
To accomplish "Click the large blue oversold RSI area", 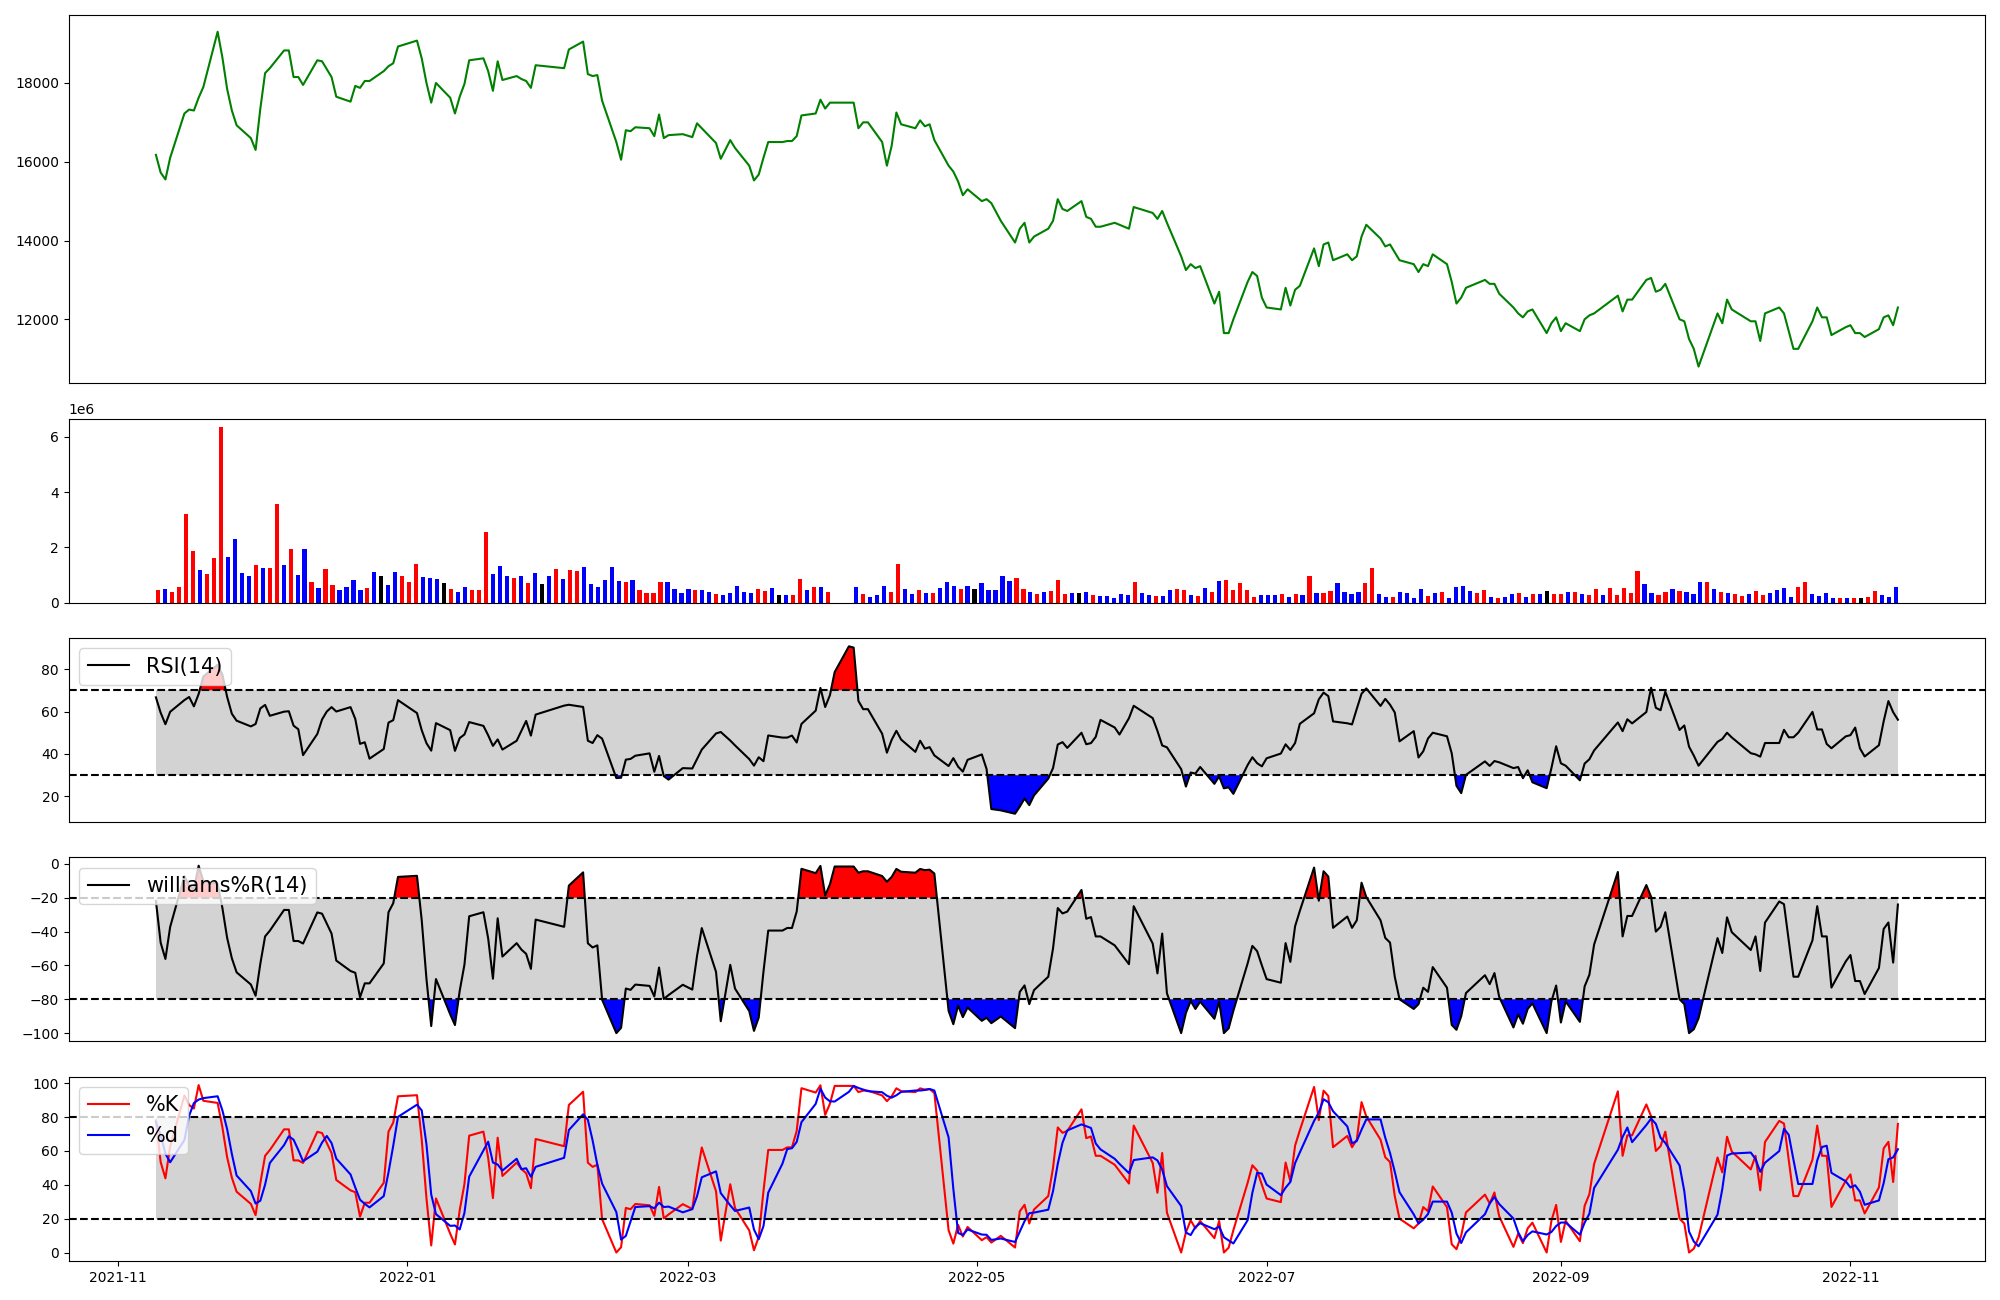I will click(1015, 792).
